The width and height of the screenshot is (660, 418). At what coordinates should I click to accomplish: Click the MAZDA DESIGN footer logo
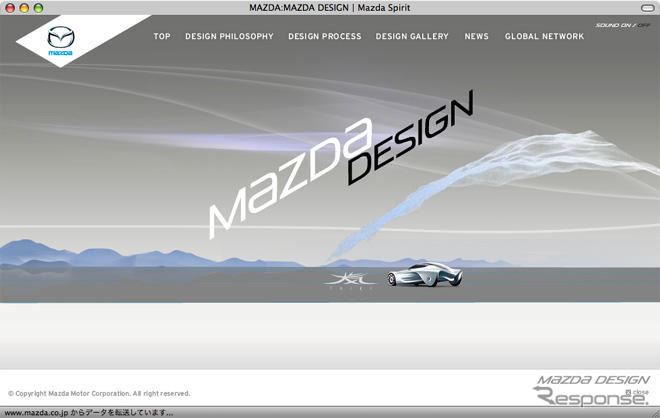click(x=593, y=380)
